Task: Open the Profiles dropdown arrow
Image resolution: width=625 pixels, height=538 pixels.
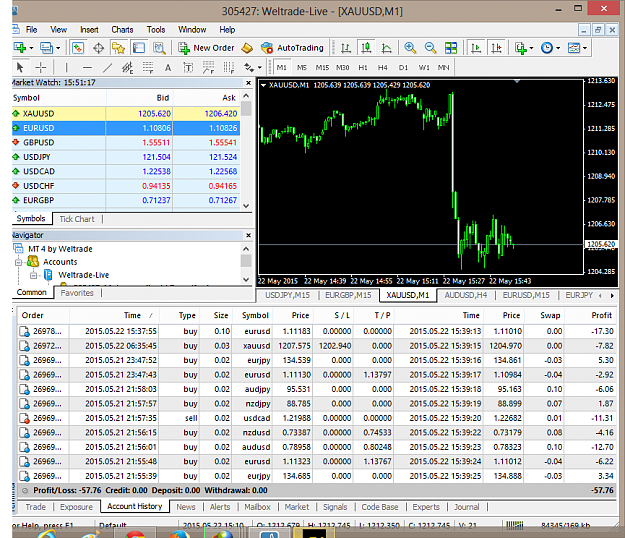Action: [58, 48]
